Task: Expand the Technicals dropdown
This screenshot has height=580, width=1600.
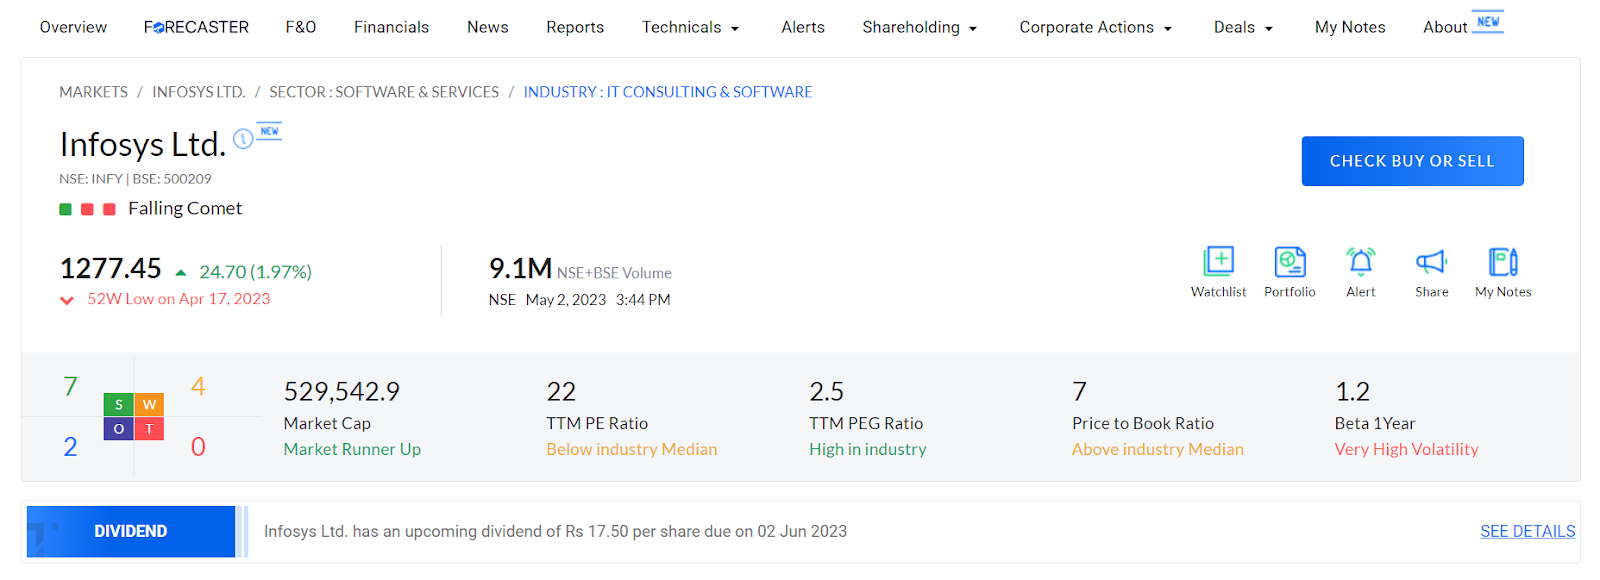Action: [x=690, y=27]
